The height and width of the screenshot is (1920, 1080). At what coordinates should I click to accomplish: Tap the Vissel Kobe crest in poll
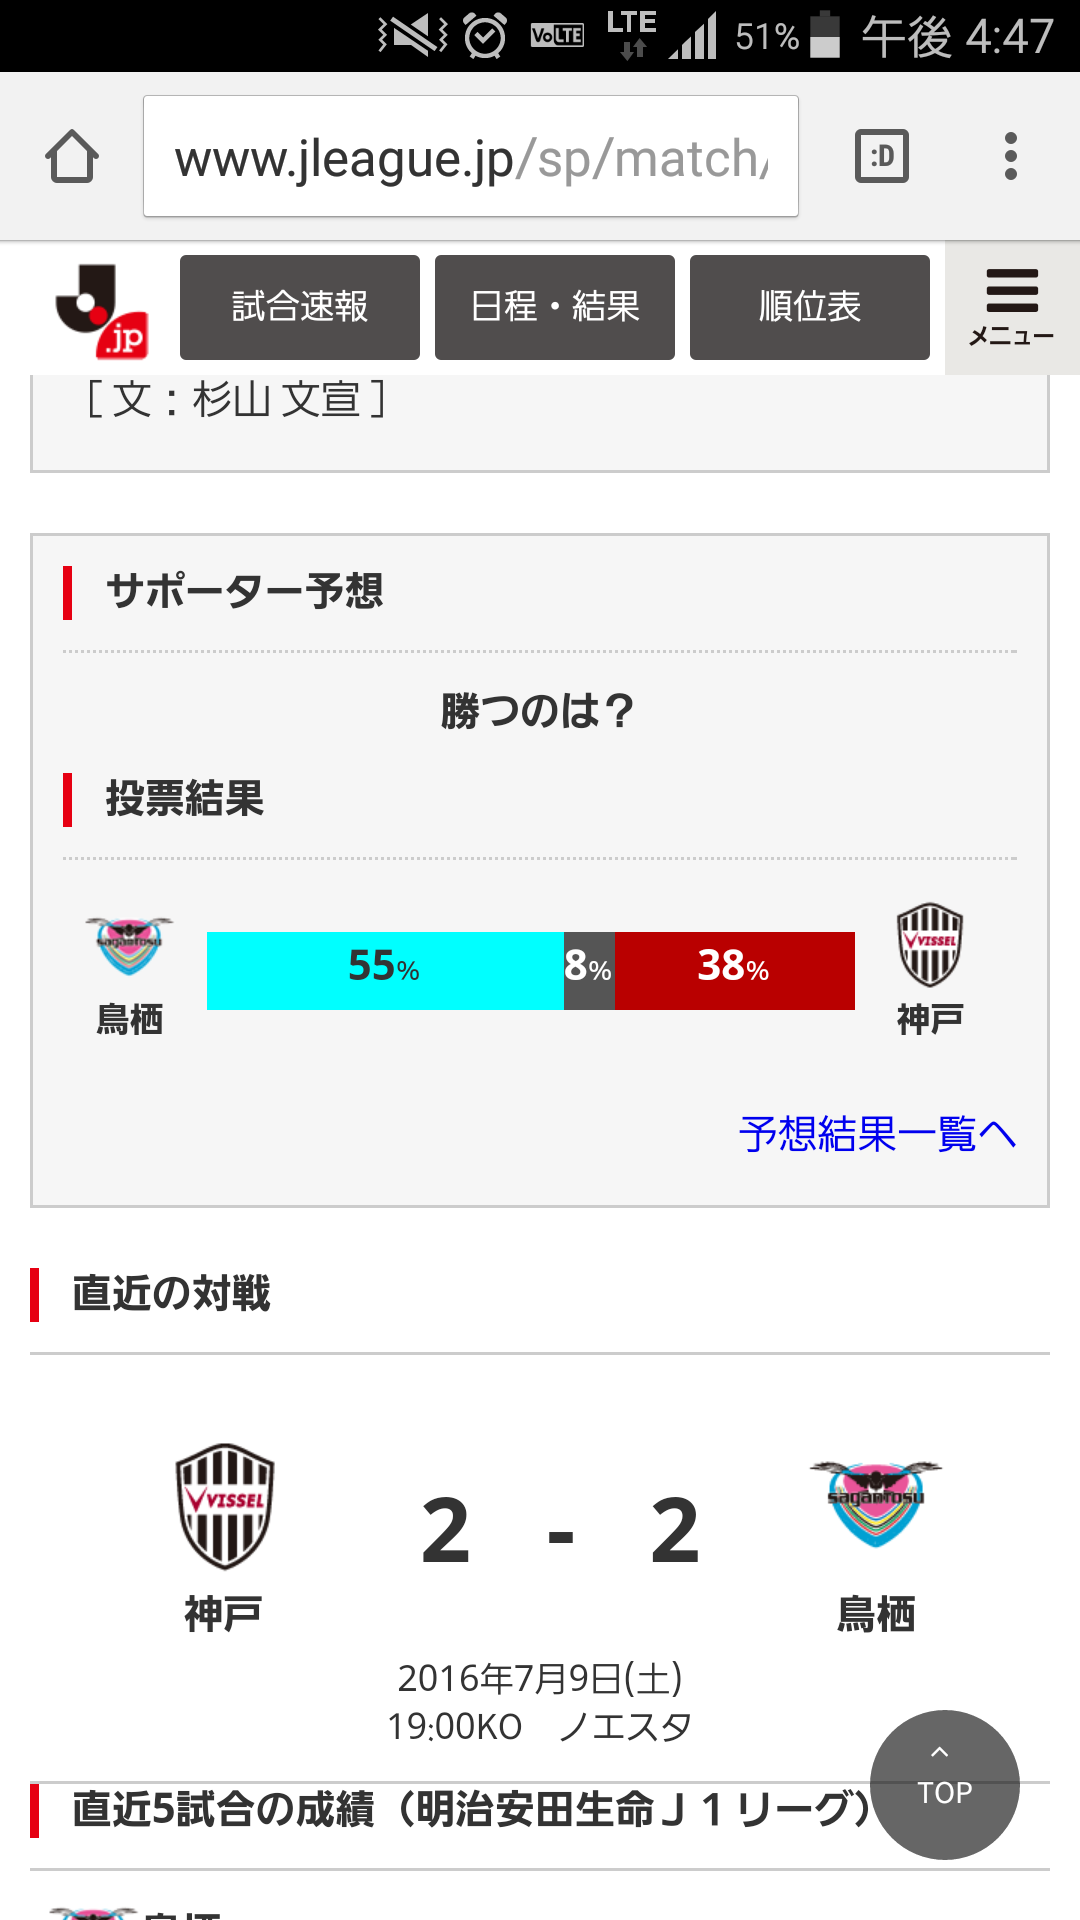coord(930,945)
